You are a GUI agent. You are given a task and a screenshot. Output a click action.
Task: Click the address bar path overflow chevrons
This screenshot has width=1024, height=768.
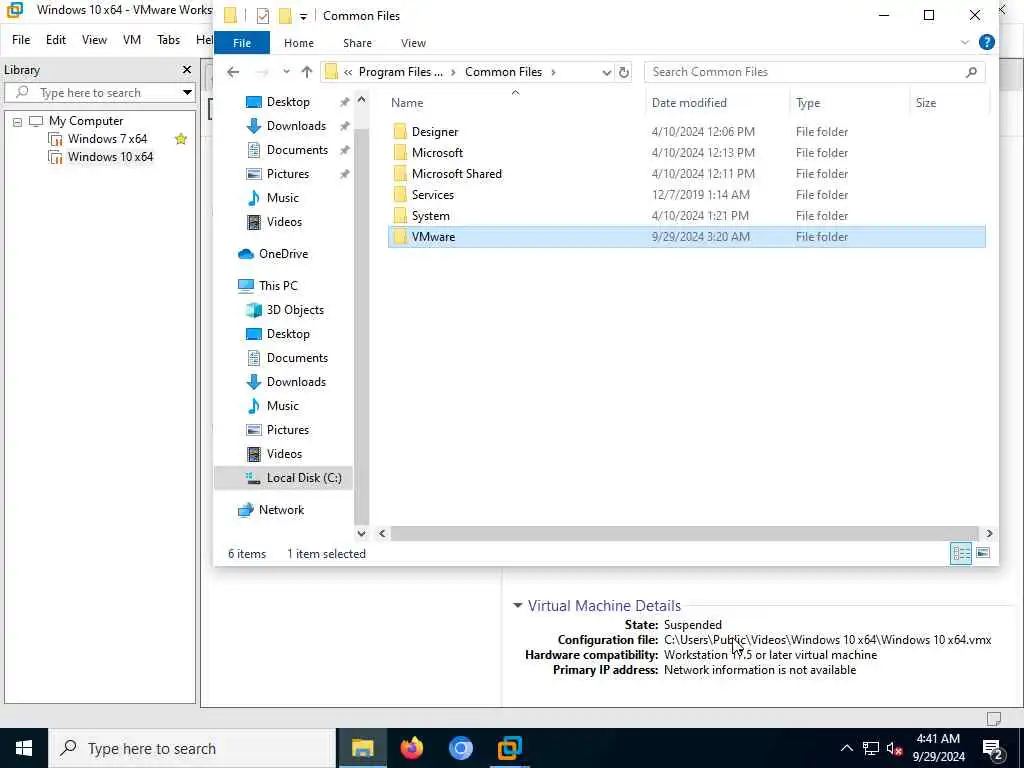pos(348,72)
